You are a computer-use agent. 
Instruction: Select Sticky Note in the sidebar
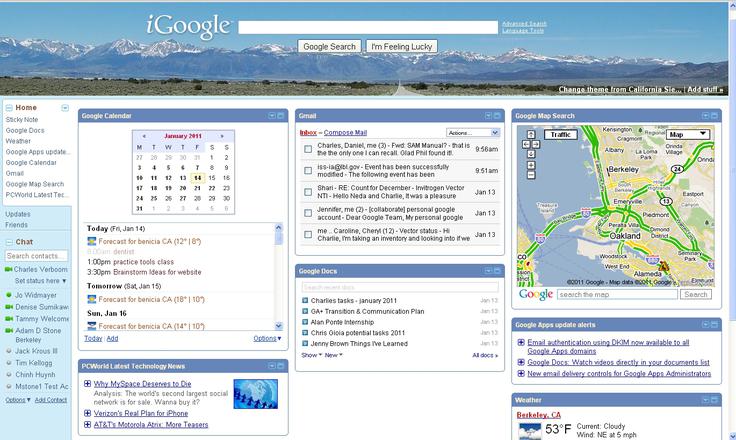click(x=22, y=120)
